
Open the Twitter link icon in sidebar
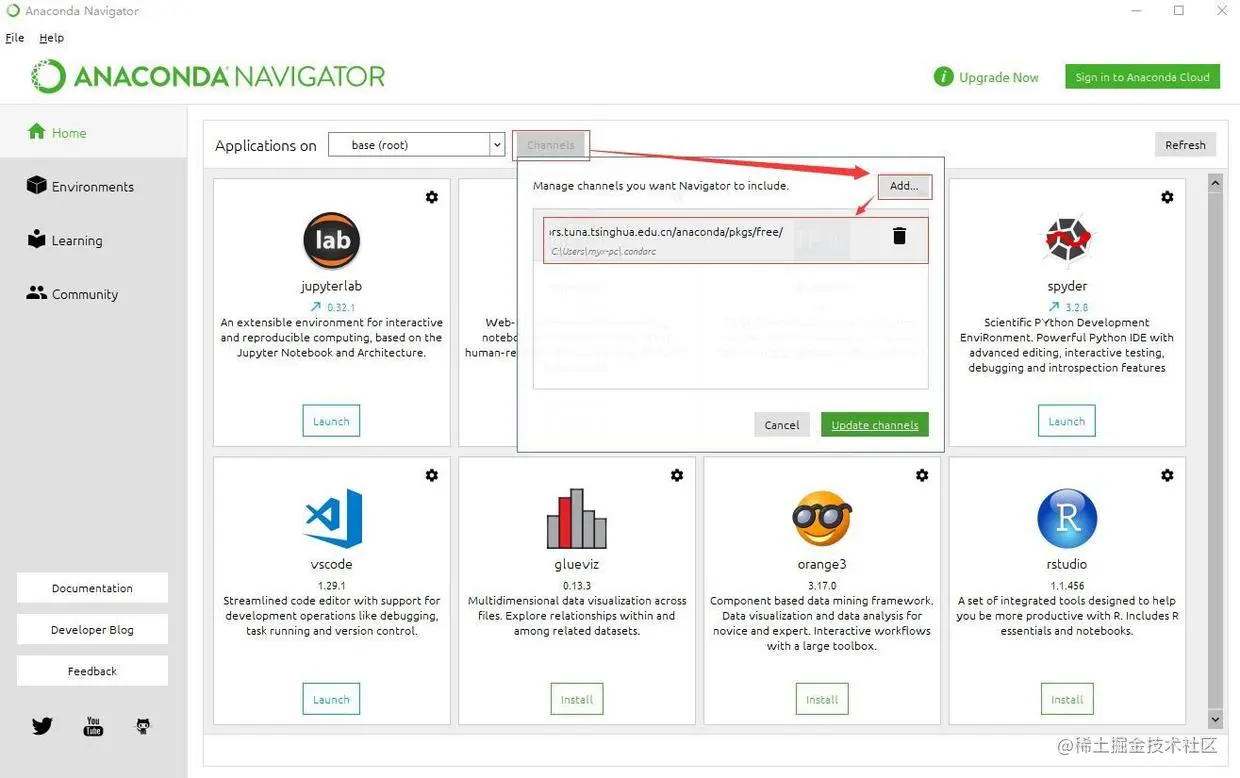[42, 726]
